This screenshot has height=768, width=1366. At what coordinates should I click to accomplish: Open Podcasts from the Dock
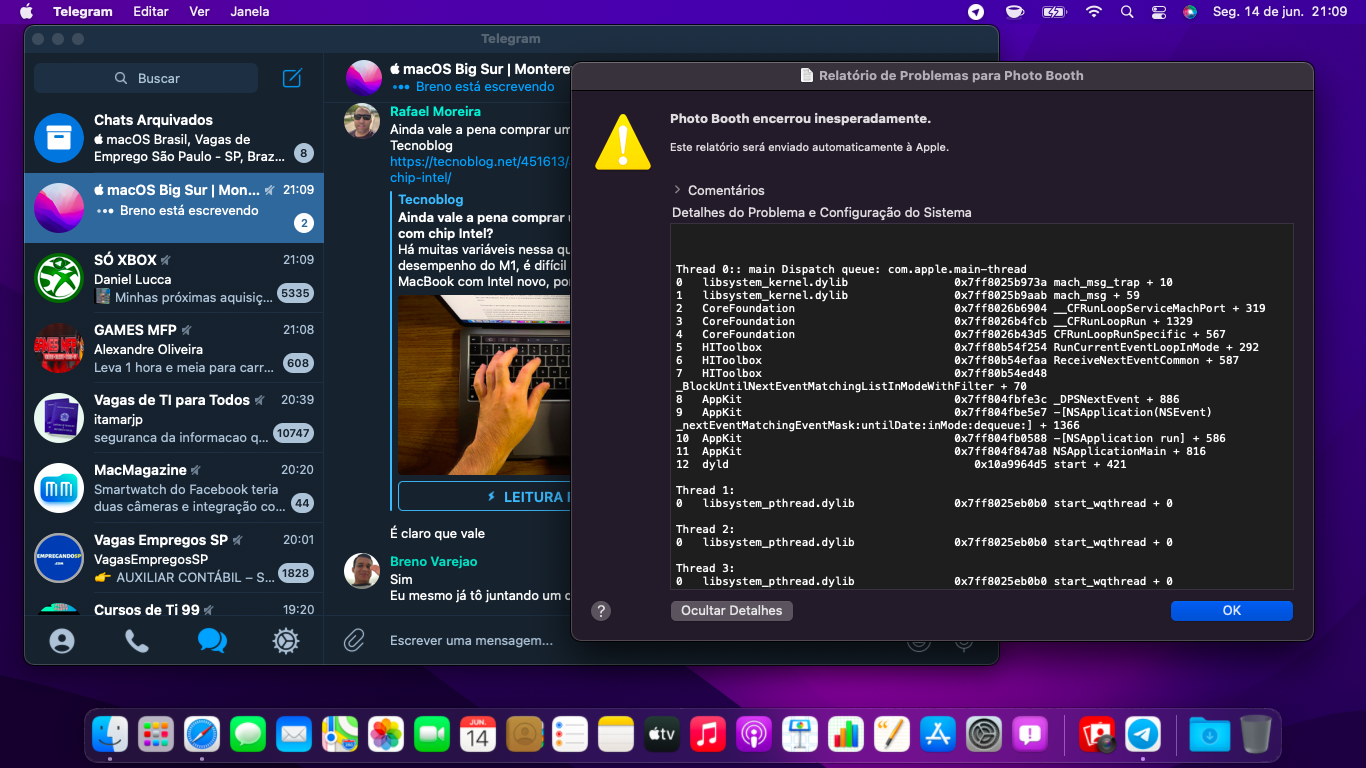[754, 735]
